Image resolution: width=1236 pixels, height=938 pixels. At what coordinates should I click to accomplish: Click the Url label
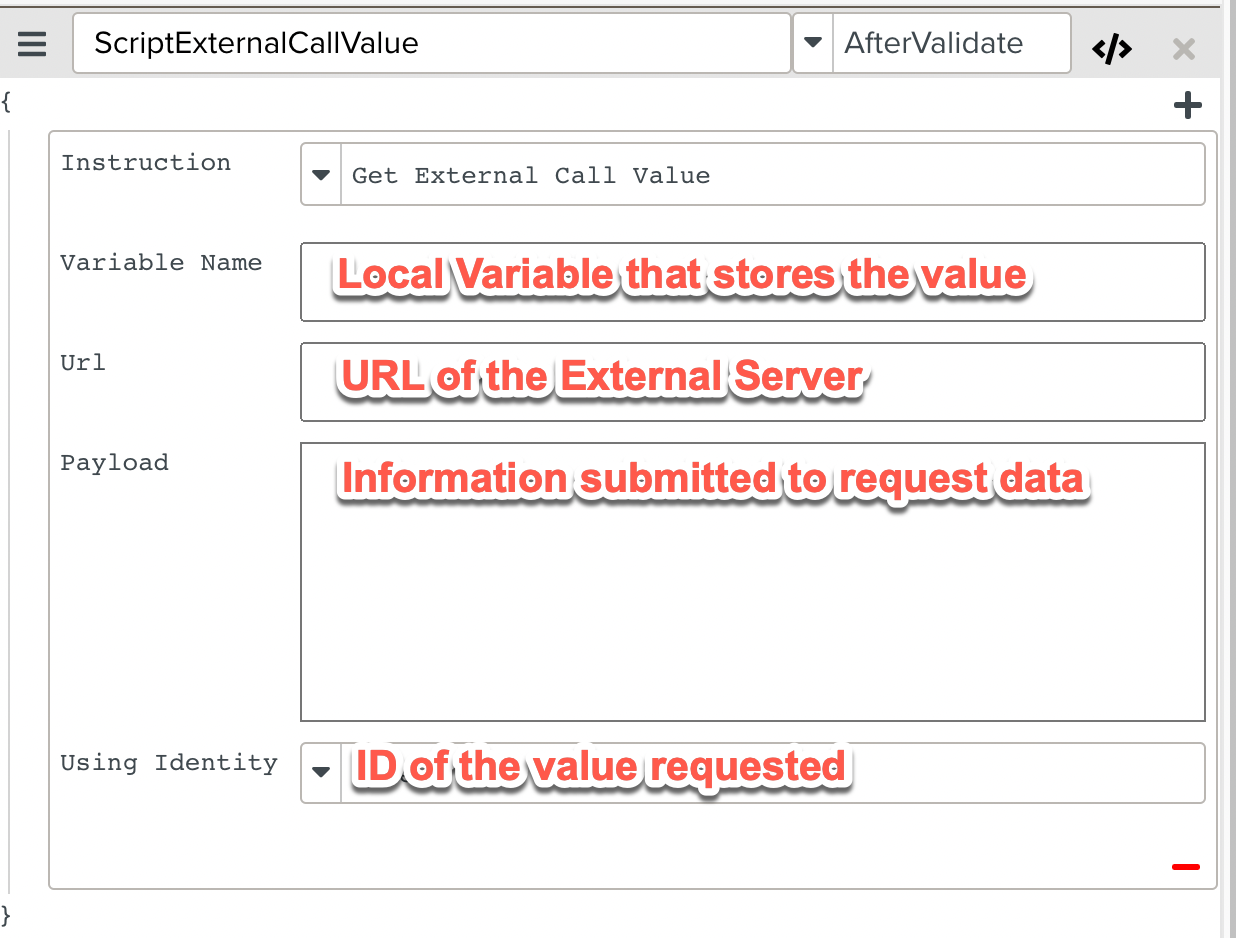tap(82, 362)
